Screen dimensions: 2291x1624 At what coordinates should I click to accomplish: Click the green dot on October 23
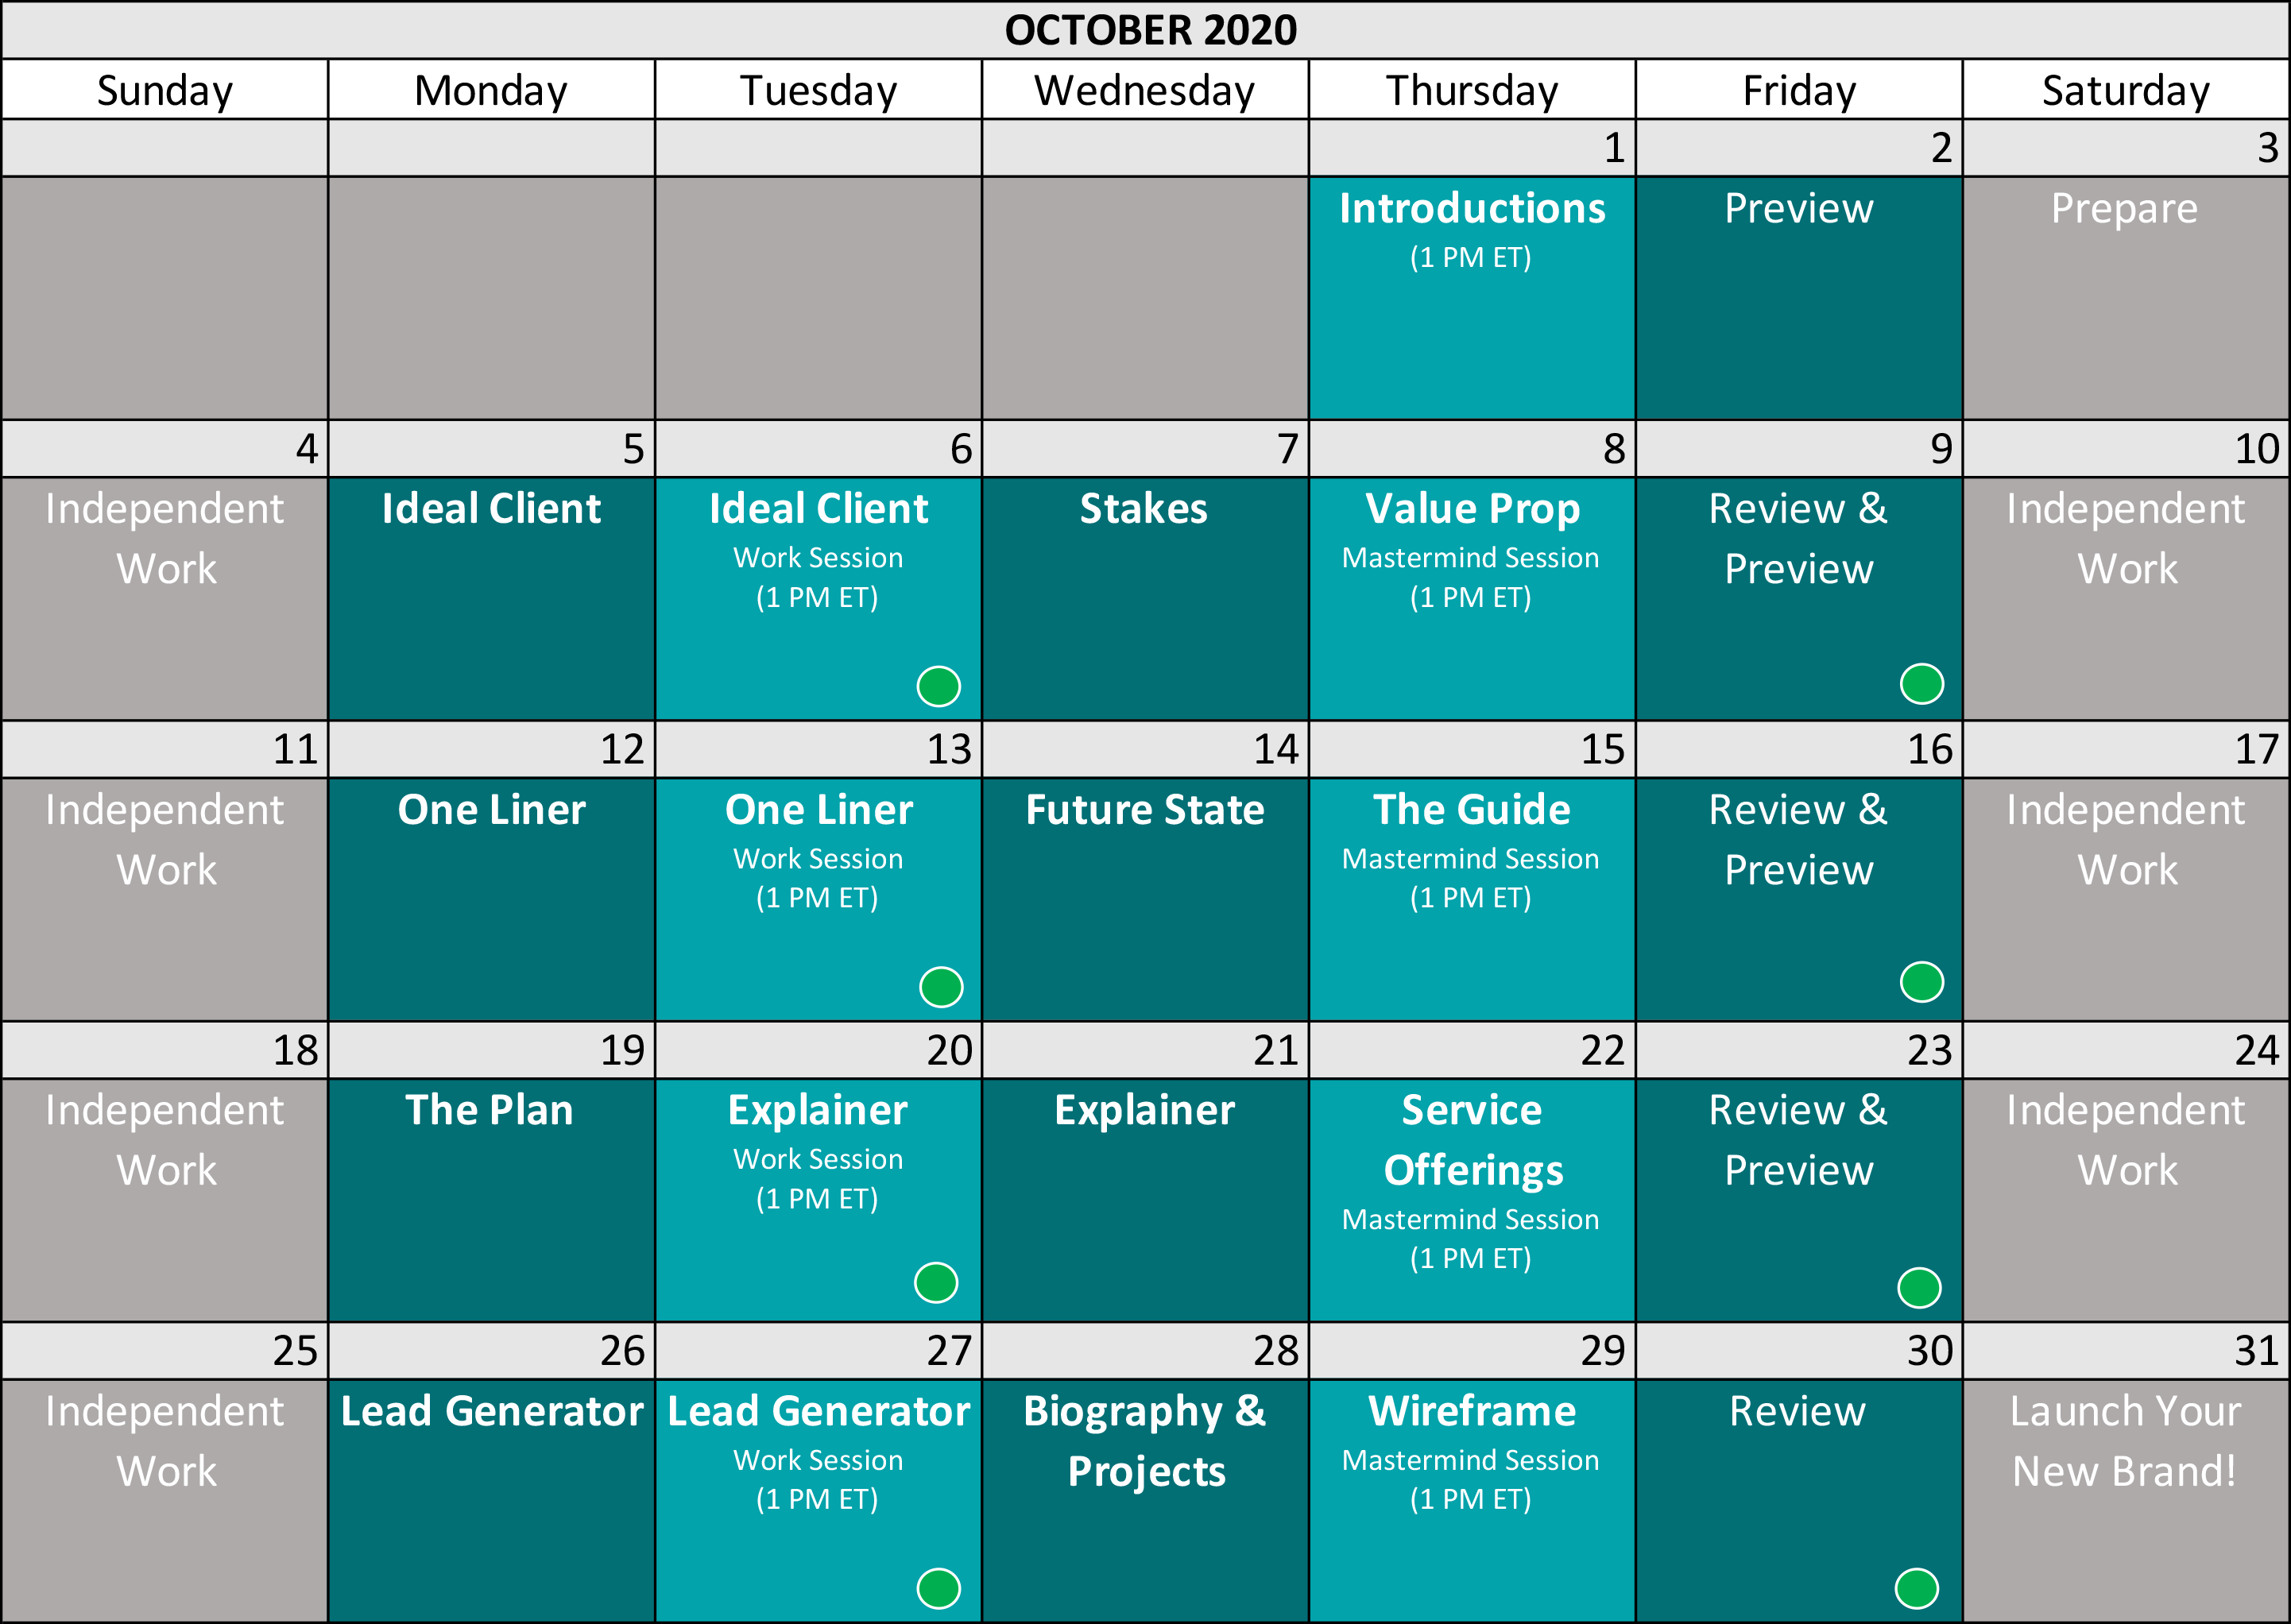1919,1287
